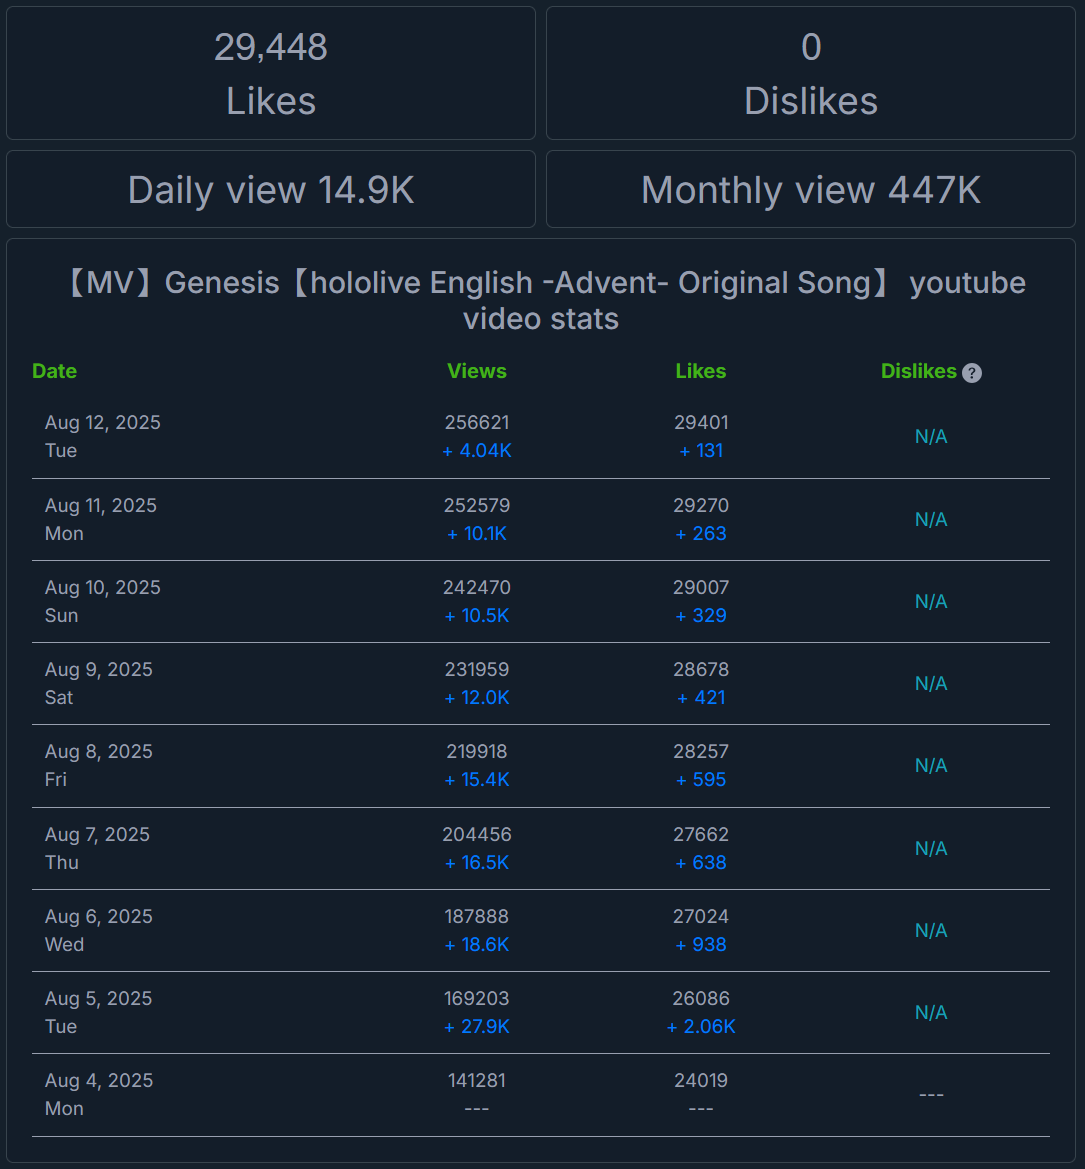Screen dimensions: 1085x1169
Task: Click the Genesis video stats title
Action: 541,300
